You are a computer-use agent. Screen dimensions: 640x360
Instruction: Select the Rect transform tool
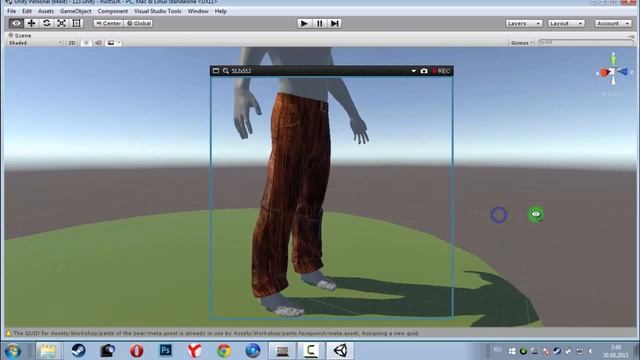(x=76, y=23)
